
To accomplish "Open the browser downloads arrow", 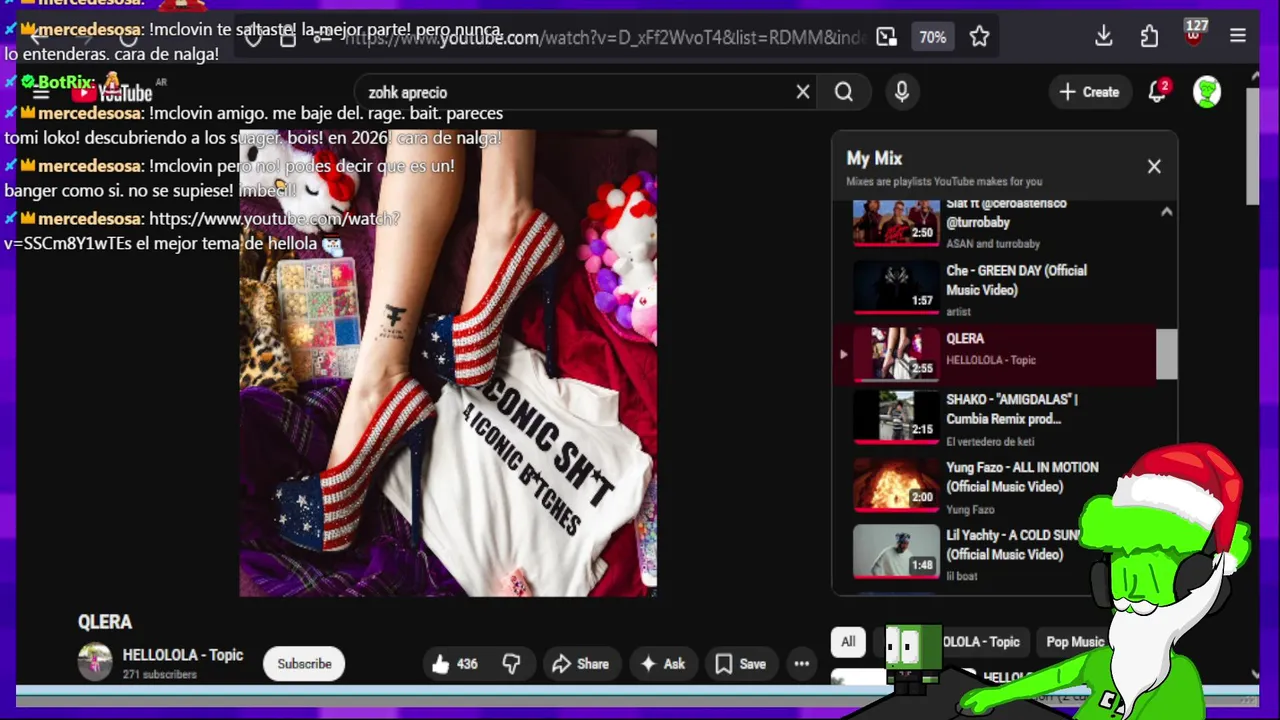I will pyautogui.click(x=1104, y=36).
